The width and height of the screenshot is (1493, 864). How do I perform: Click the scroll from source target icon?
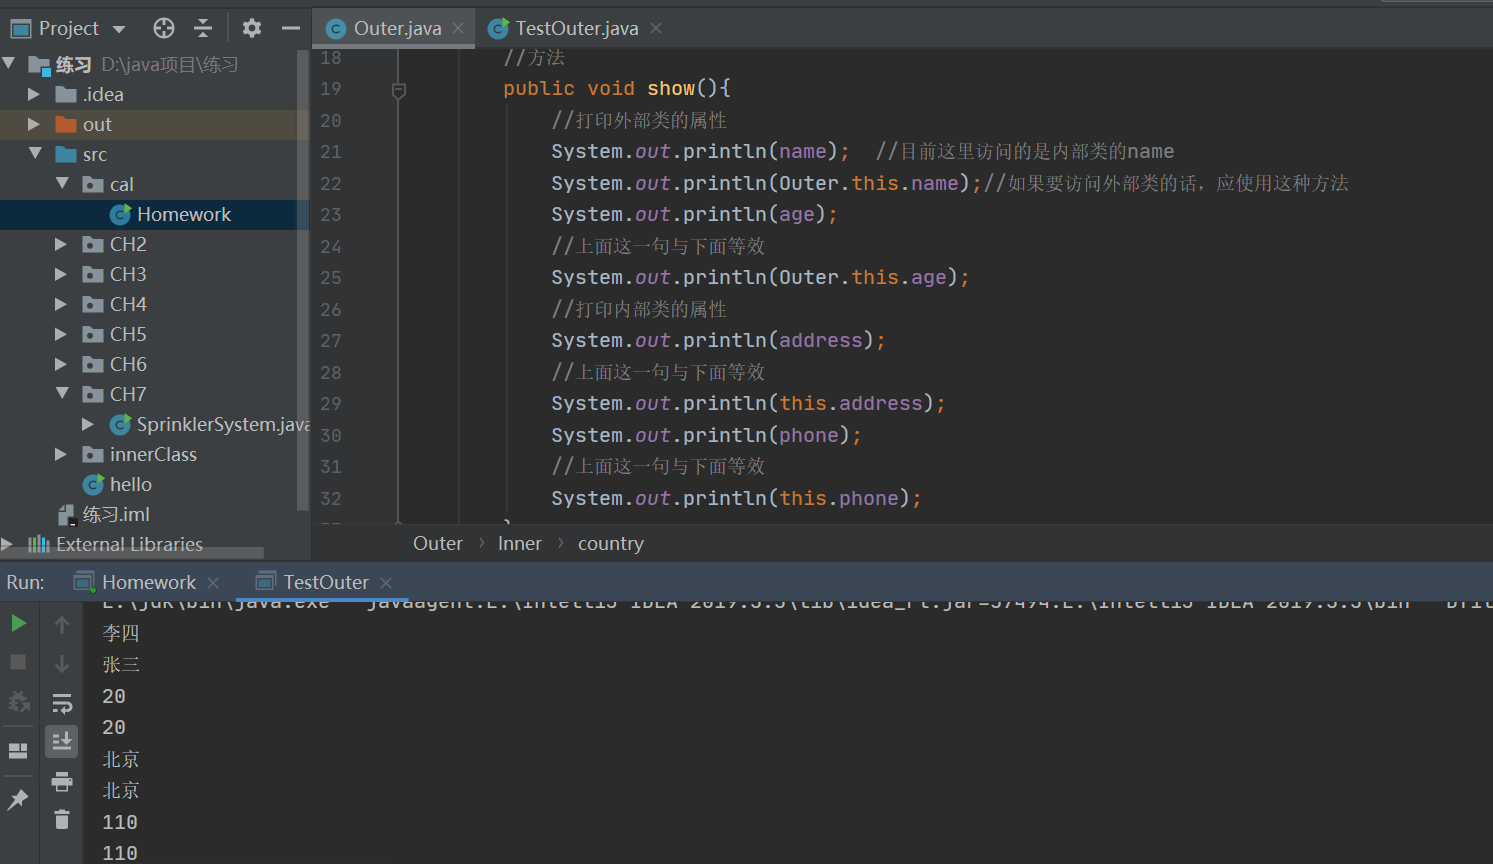point(164,28)
